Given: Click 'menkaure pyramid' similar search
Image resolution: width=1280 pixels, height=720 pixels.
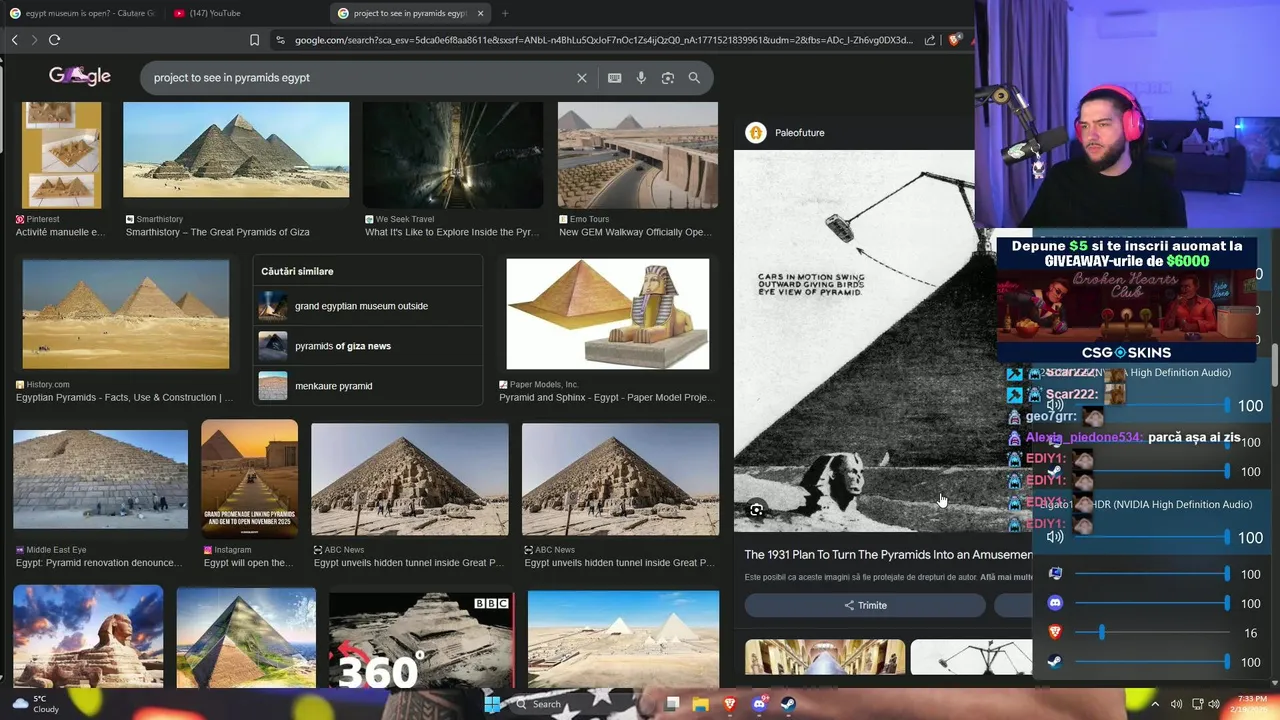Looking at the screenshot, I should coord(368,386).
